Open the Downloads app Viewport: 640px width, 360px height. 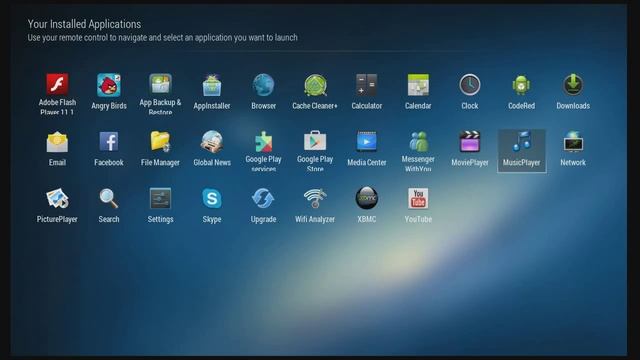(x=573, y=92)
